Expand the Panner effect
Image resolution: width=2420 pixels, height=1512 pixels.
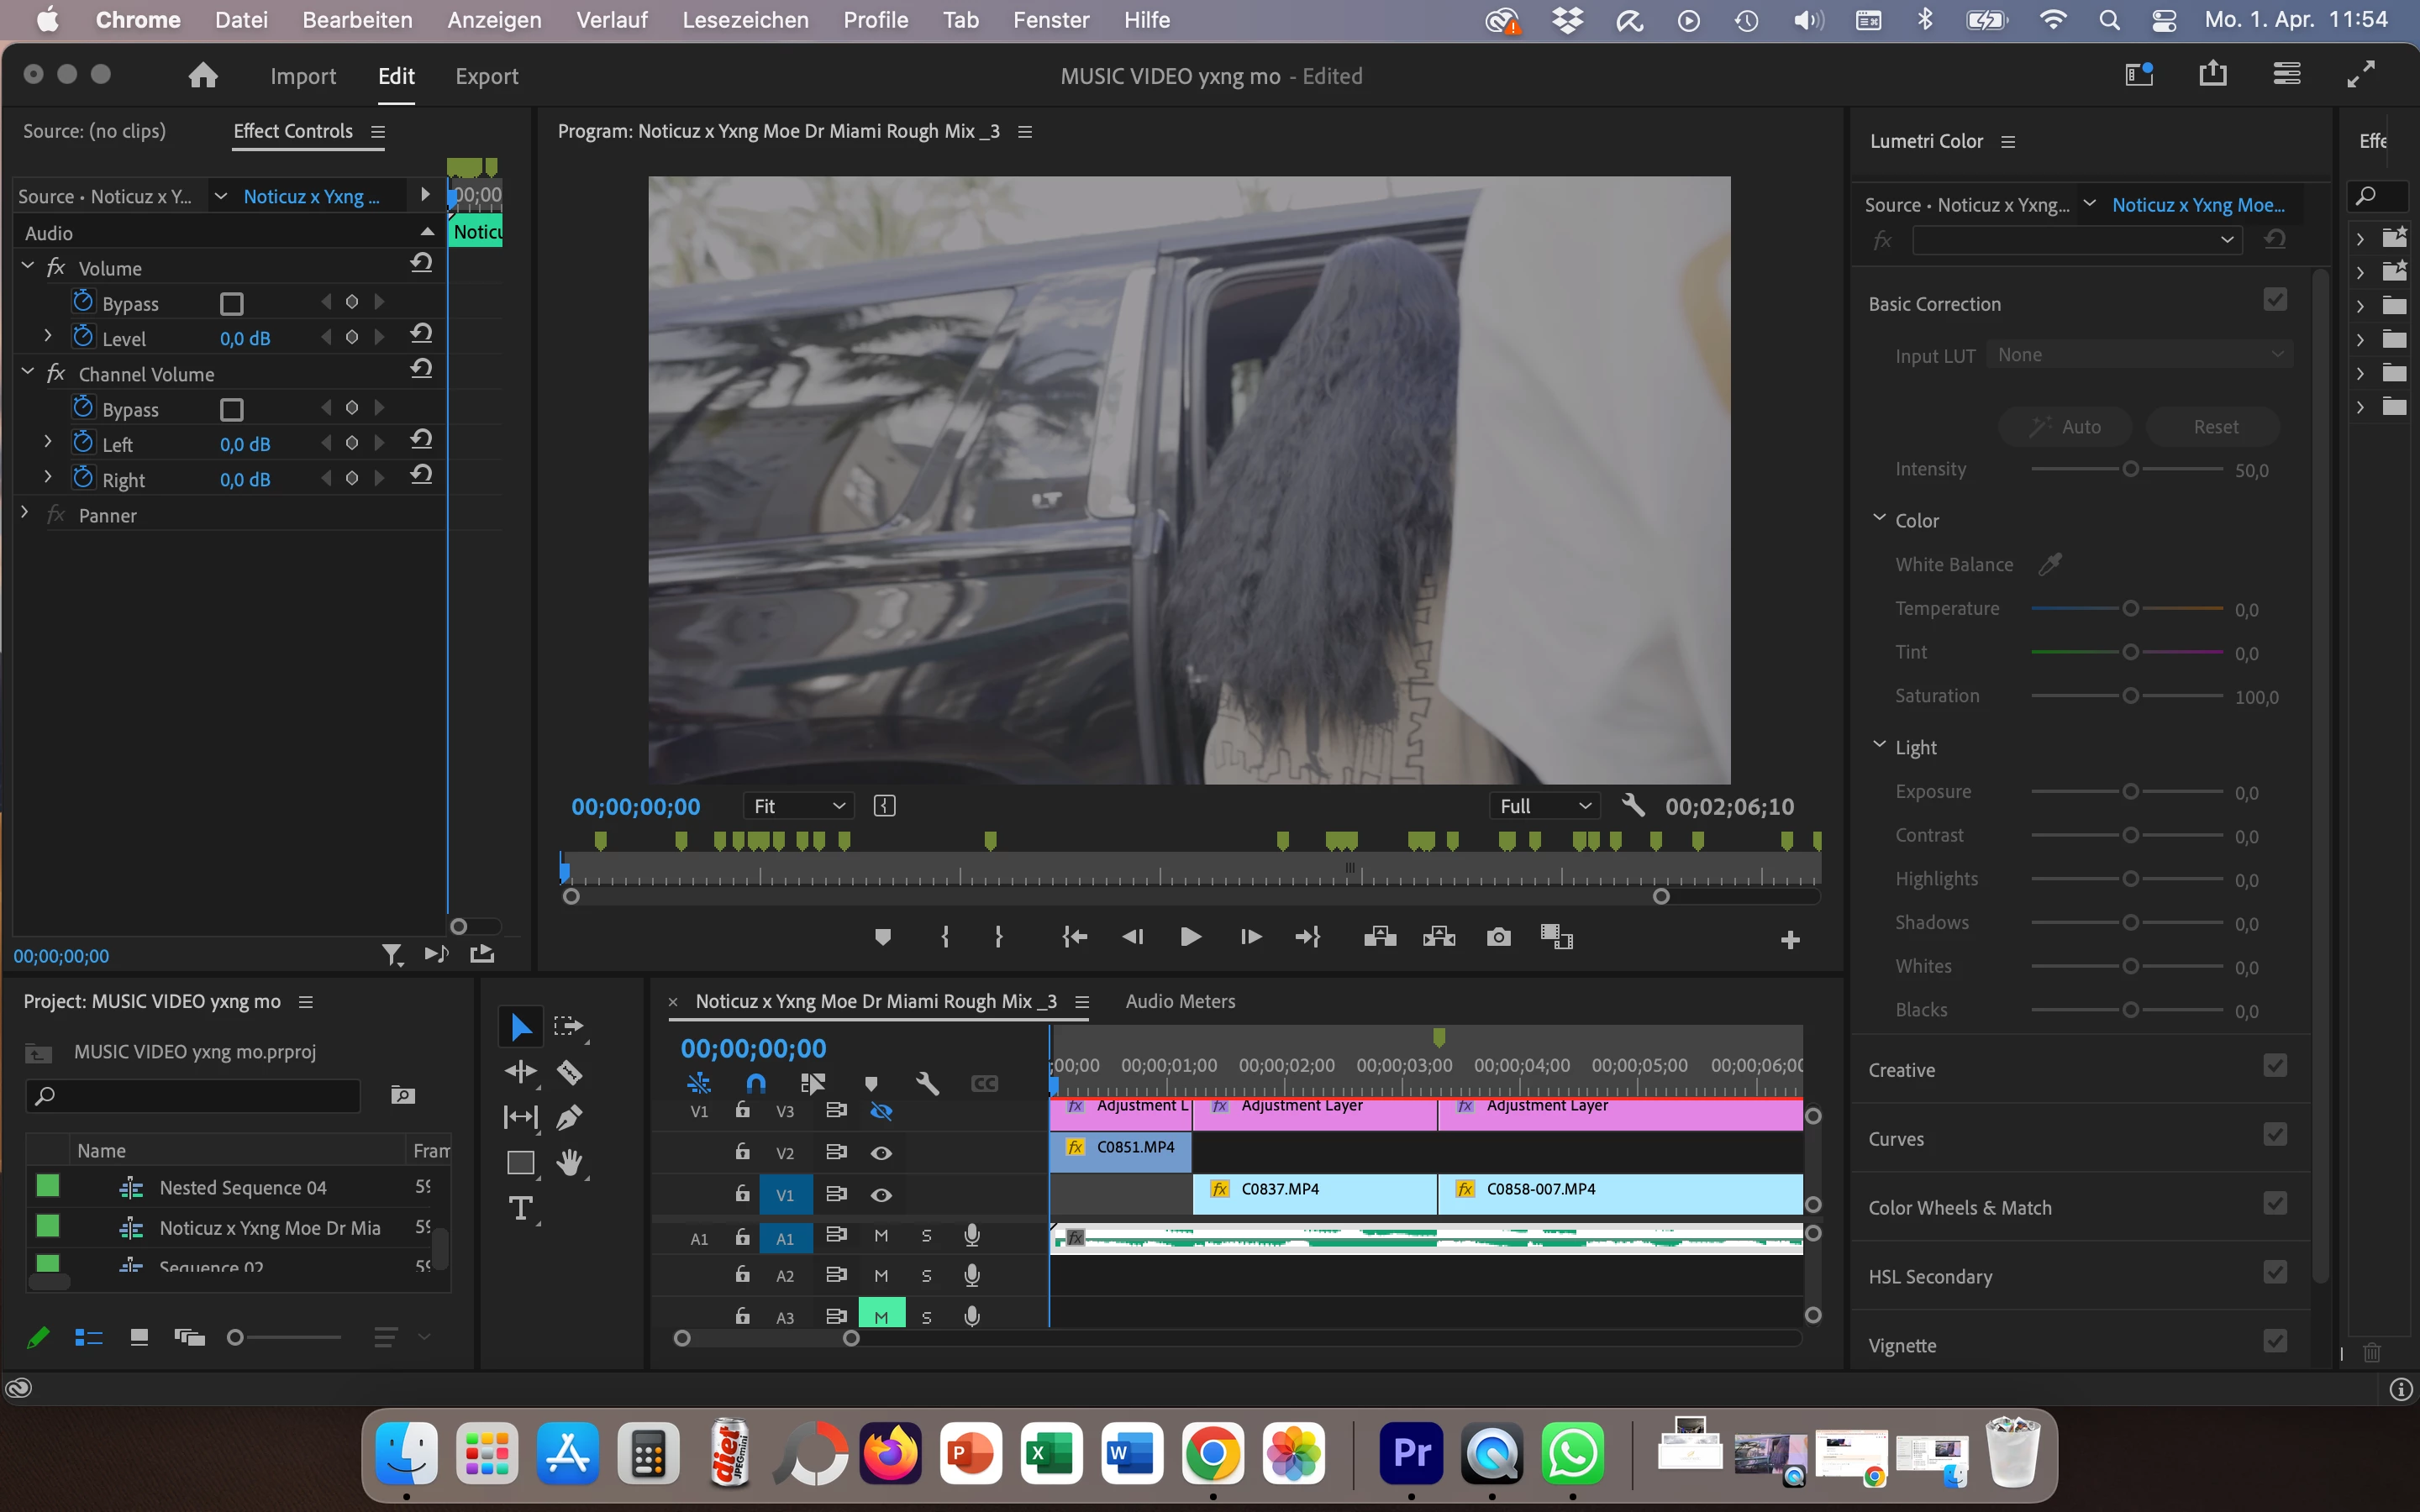tap(26, 514)
